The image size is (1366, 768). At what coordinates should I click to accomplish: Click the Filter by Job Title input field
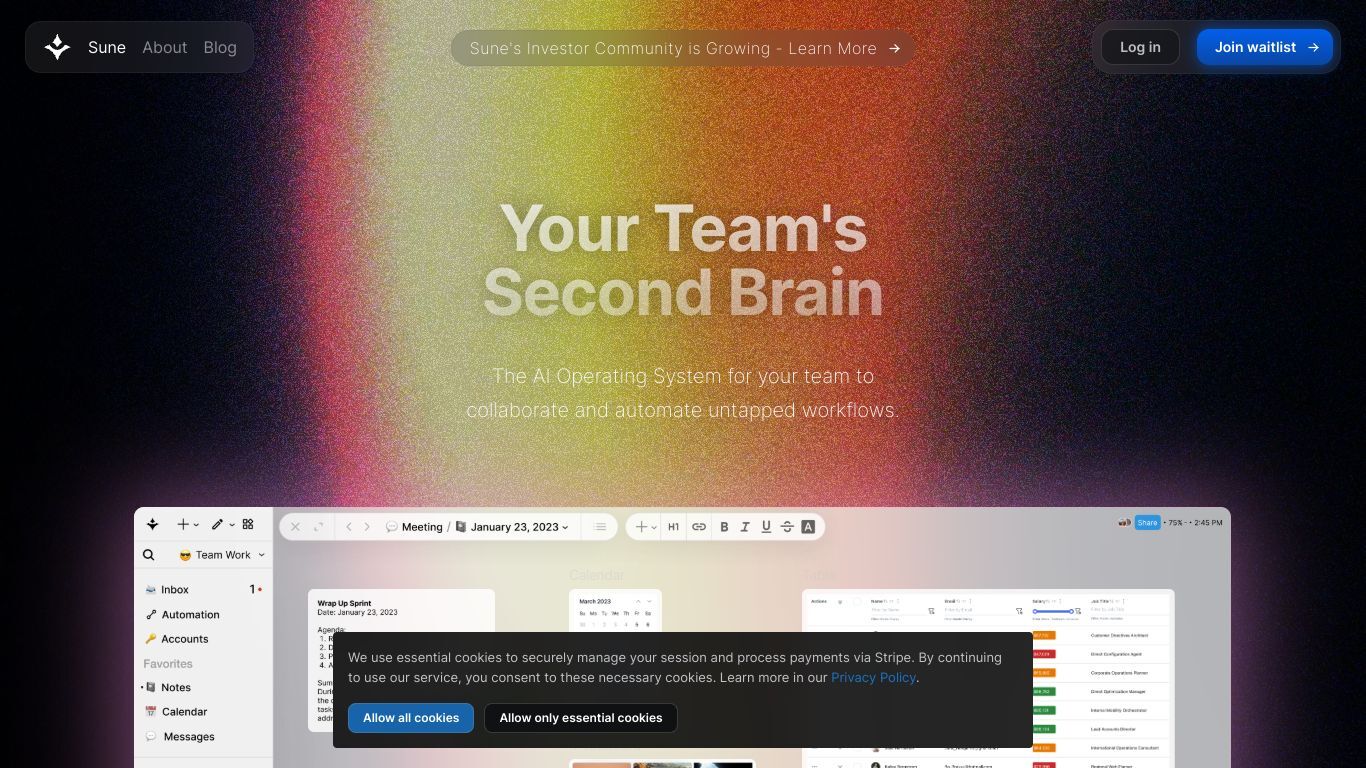[x=1128, y=610]
